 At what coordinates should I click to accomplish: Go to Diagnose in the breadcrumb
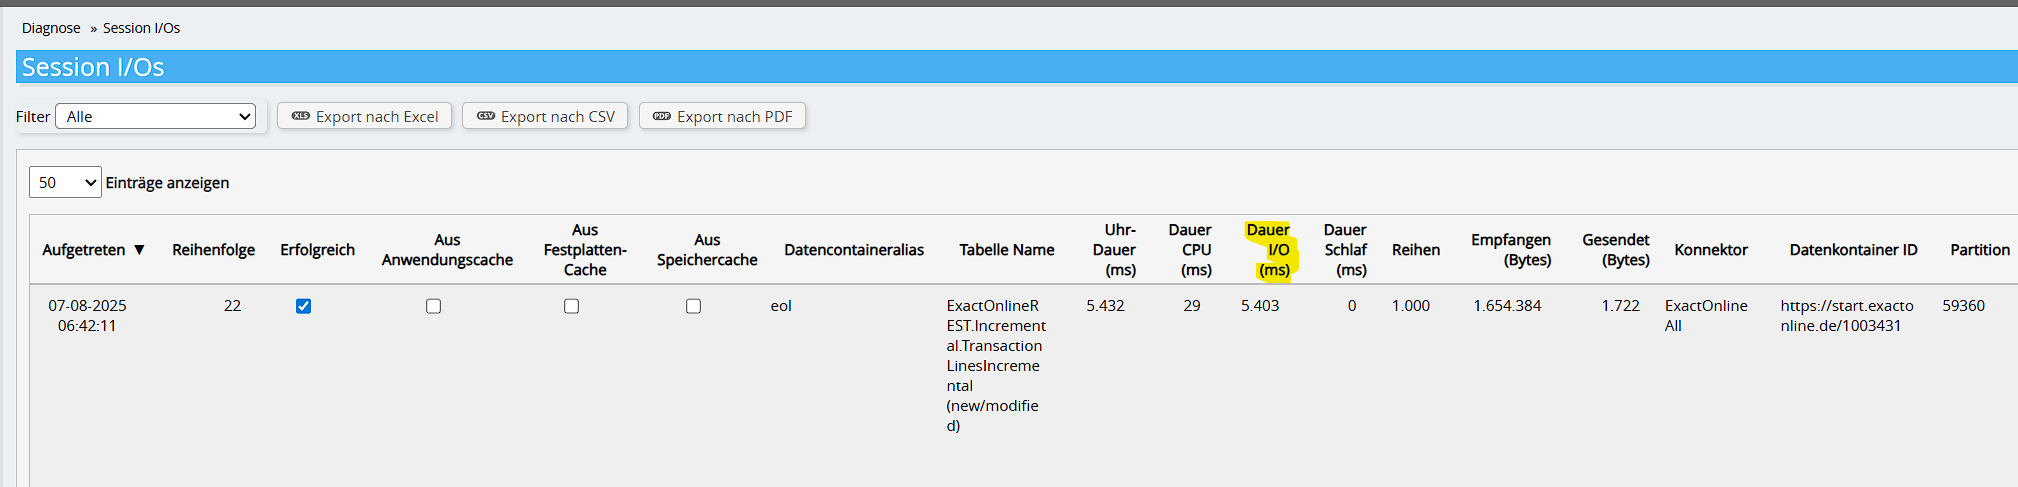(51, 28)
